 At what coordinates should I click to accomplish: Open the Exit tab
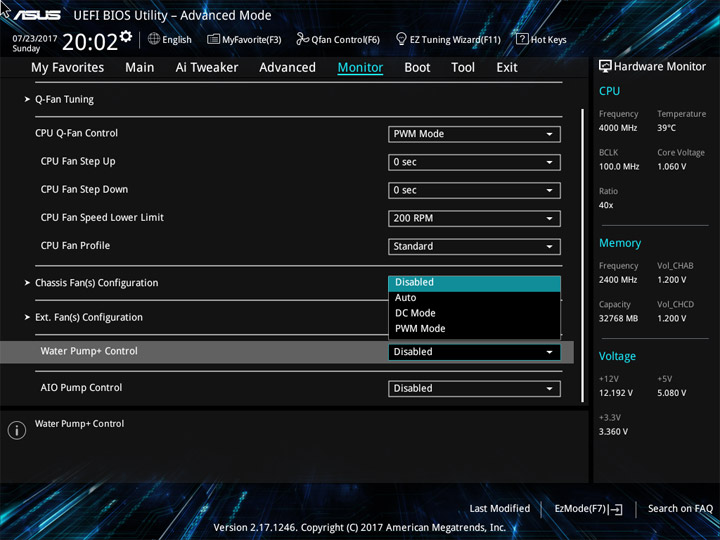click(507, 68)
